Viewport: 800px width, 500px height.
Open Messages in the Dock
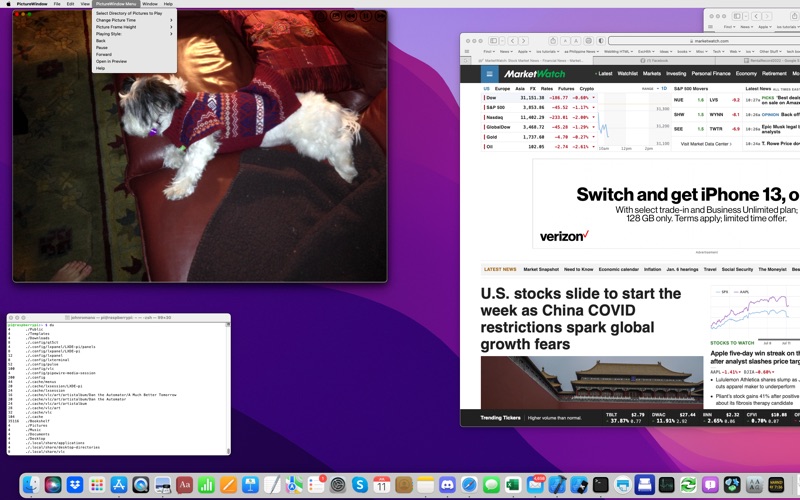491,484
